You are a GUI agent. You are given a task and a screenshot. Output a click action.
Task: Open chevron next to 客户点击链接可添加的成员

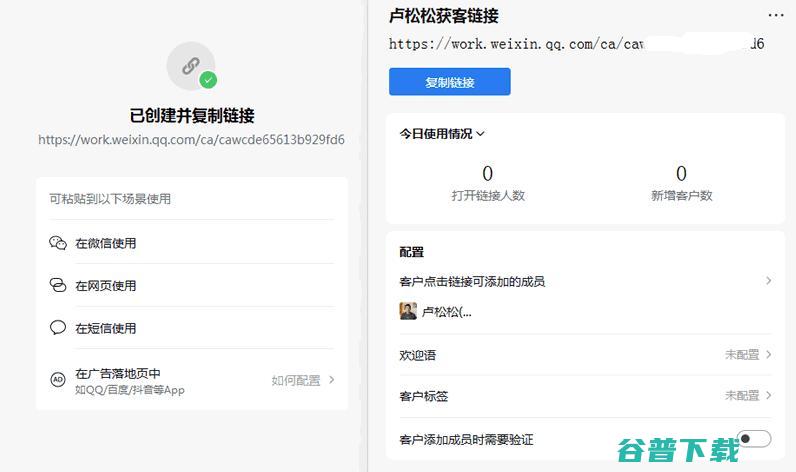click(x=769, y=280)
